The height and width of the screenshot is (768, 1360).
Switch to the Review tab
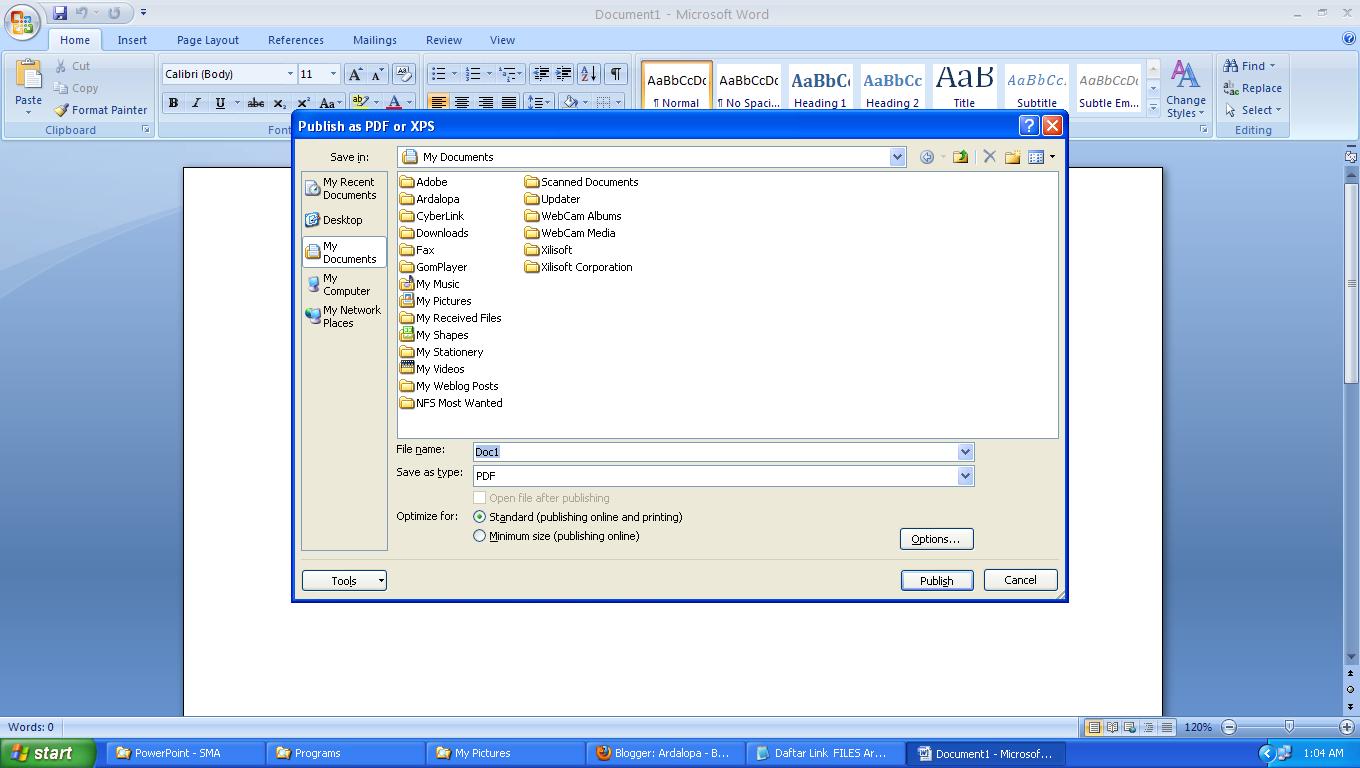point(444,40)
